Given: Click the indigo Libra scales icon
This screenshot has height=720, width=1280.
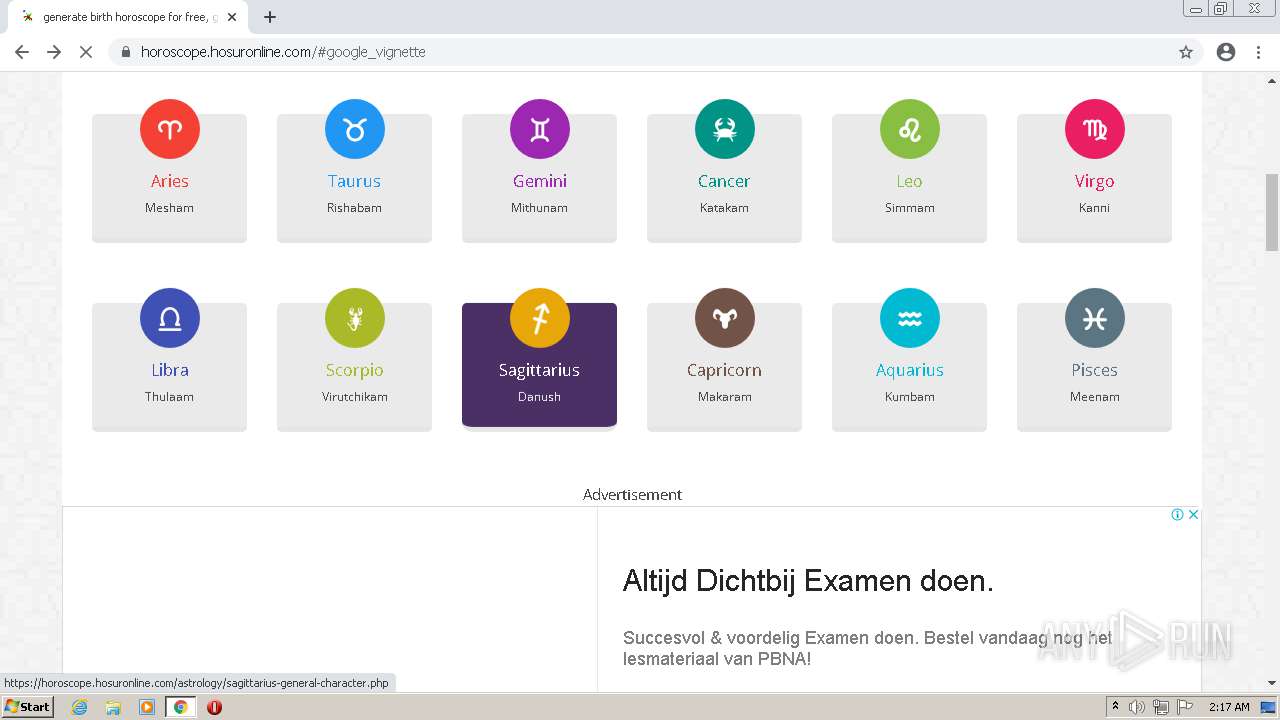Looking at the screenshot, I should pos(170,318).
